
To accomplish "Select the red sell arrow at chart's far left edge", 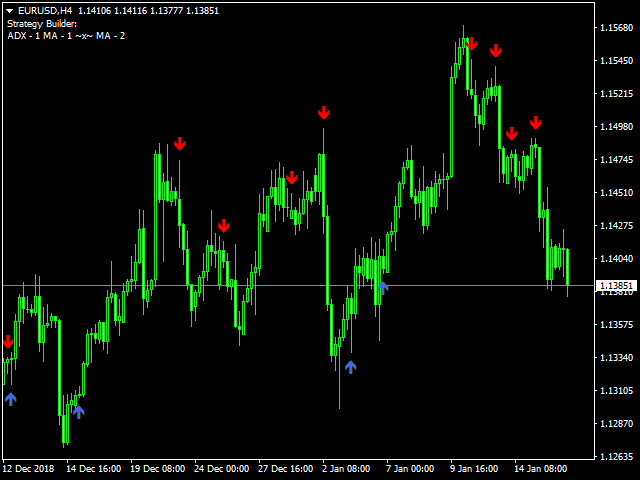I will 8,342.
